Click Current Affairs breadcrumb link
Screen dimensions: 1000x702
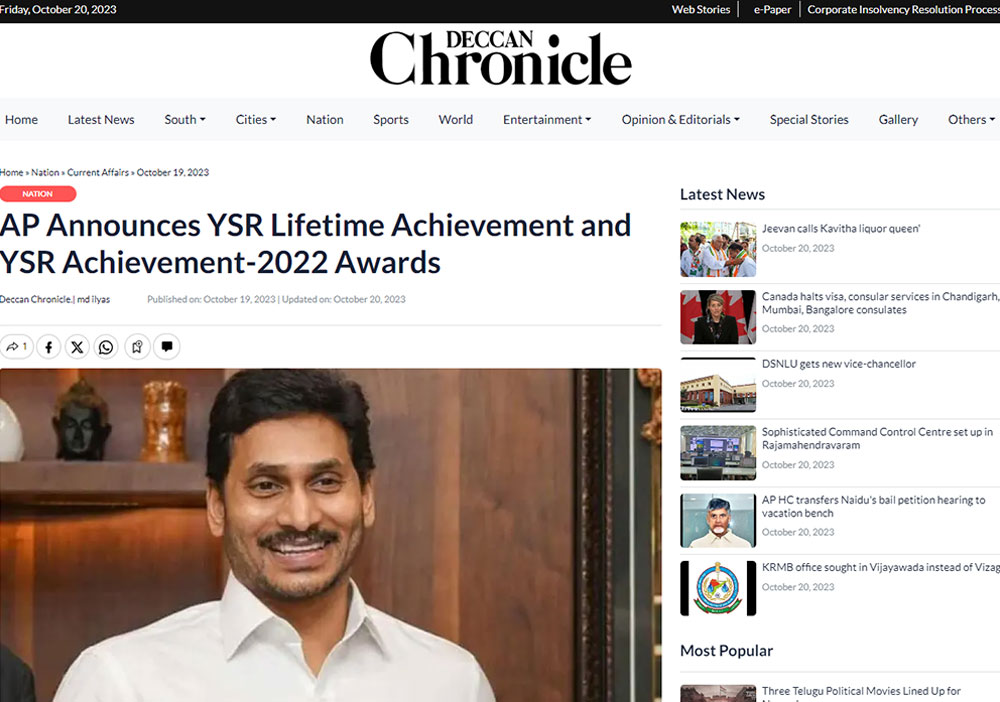(98, 172)
